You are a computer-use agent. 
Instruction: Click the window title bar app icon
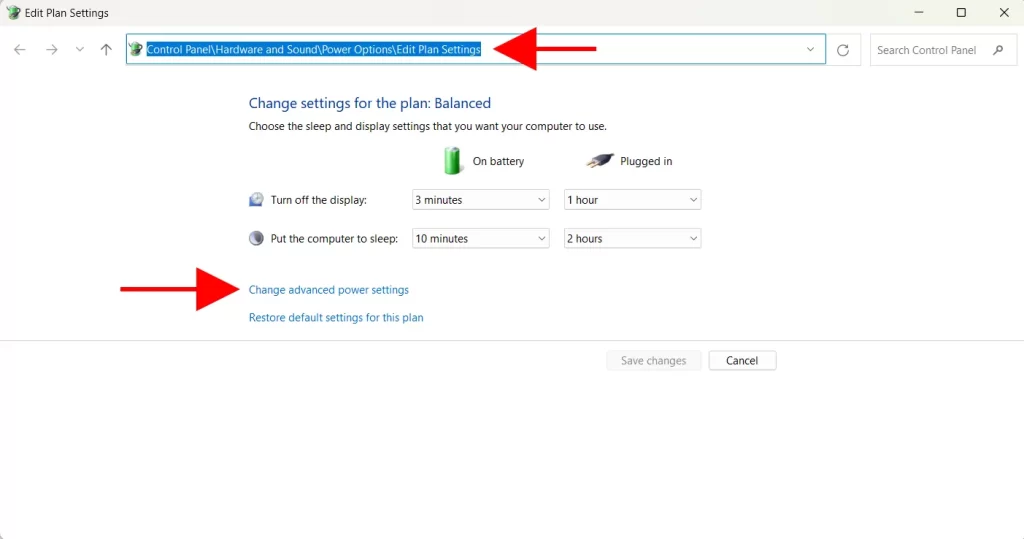tap(13, 12)
